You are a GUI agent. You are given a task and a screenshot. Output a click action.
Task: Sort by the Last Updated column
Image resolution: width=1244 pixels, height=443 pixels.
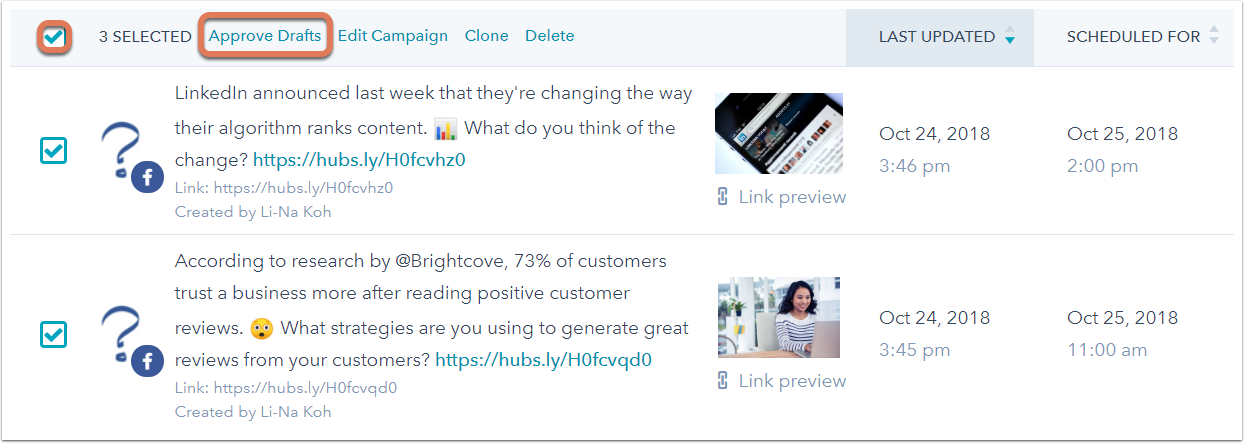[937, 37]
